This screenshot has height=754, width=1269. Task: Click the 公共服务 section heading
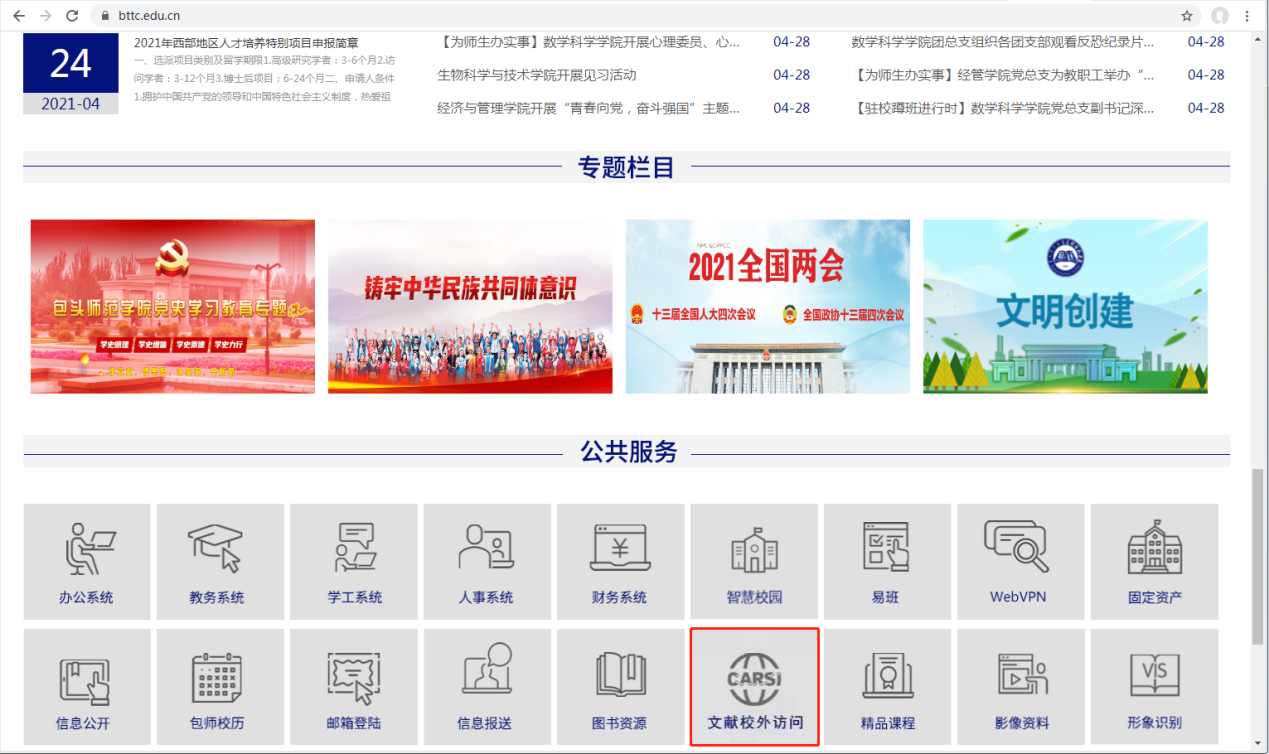(629, 452)
